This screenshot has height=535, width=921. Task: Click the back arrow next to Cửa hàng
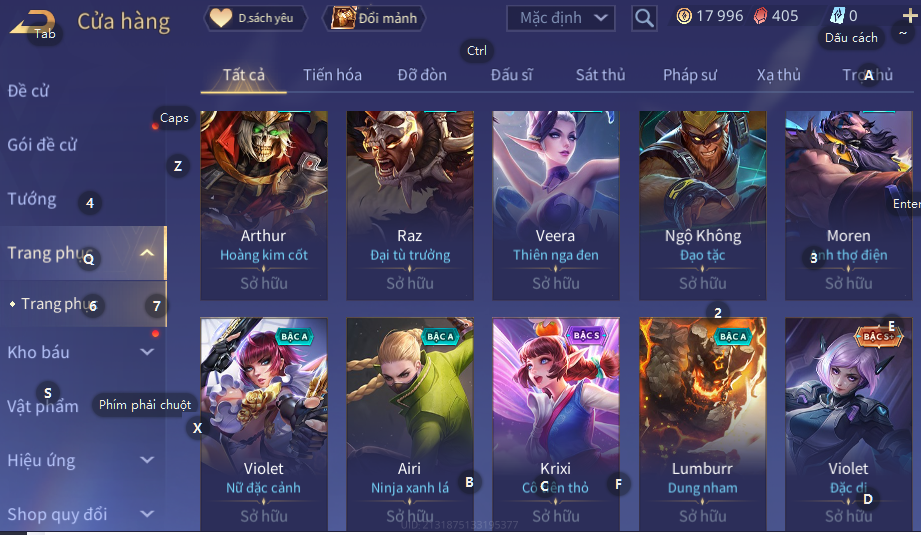[32, 23]
